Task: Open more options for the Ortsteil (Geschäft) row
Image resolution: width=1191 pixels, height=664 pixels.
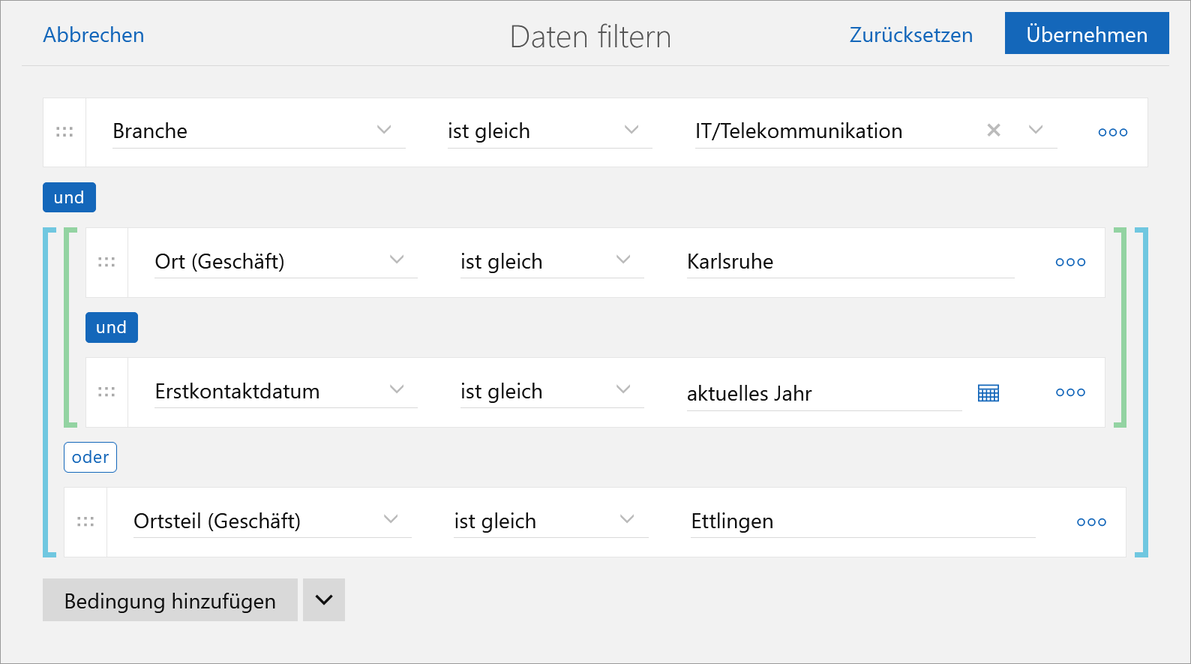Action: [x=1091, y=521]
